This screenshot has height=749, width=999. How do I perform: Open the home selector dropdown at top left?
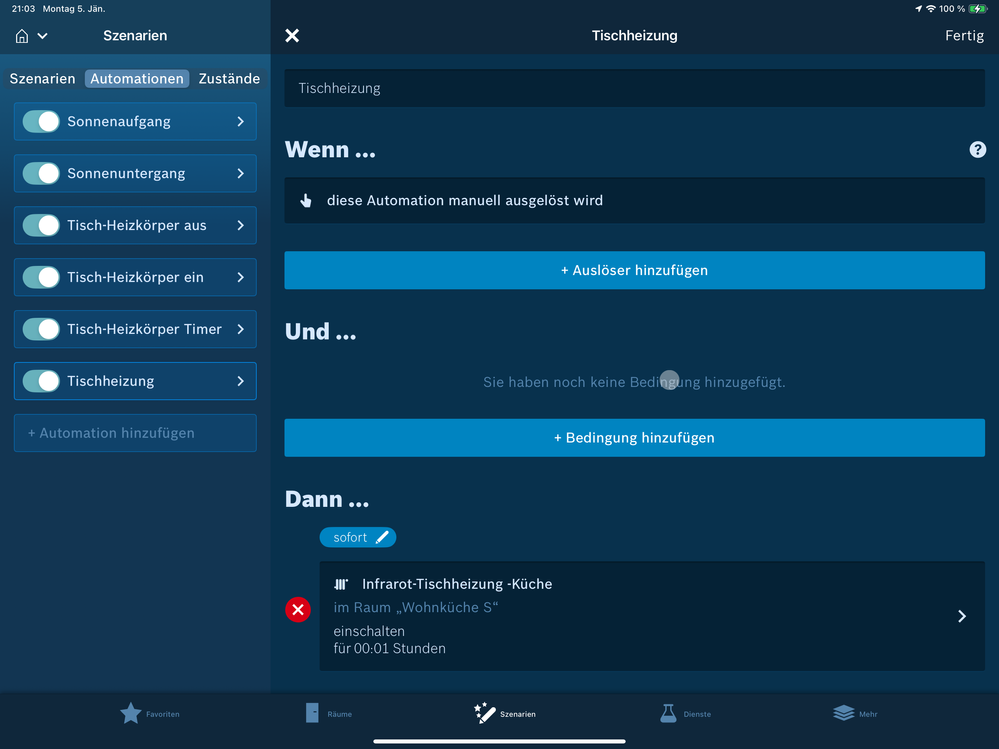tap(31, 36)
